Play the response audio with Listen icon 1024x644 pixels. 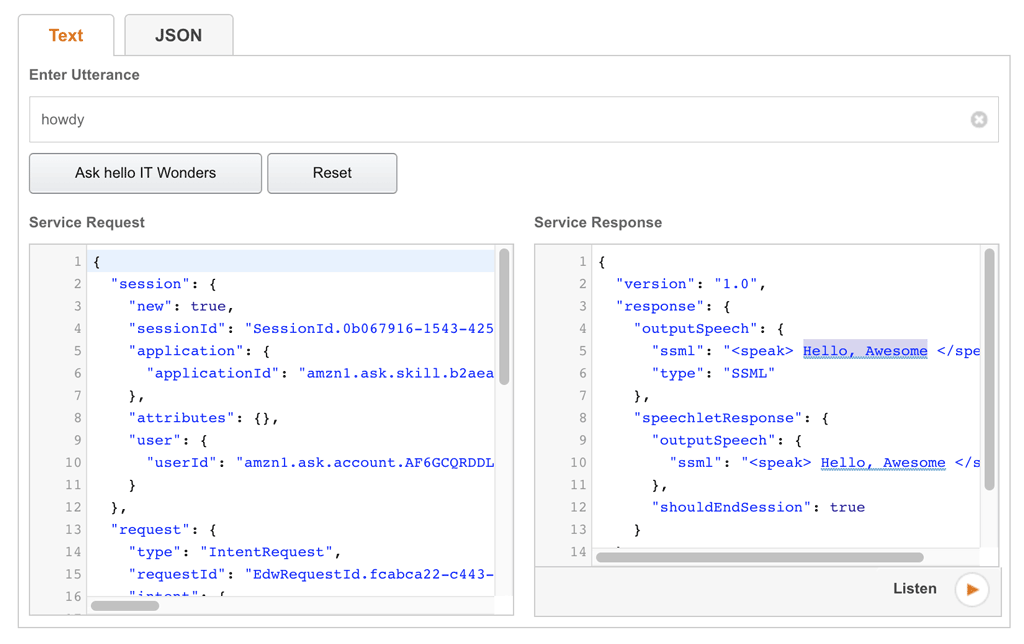[971, 590]
